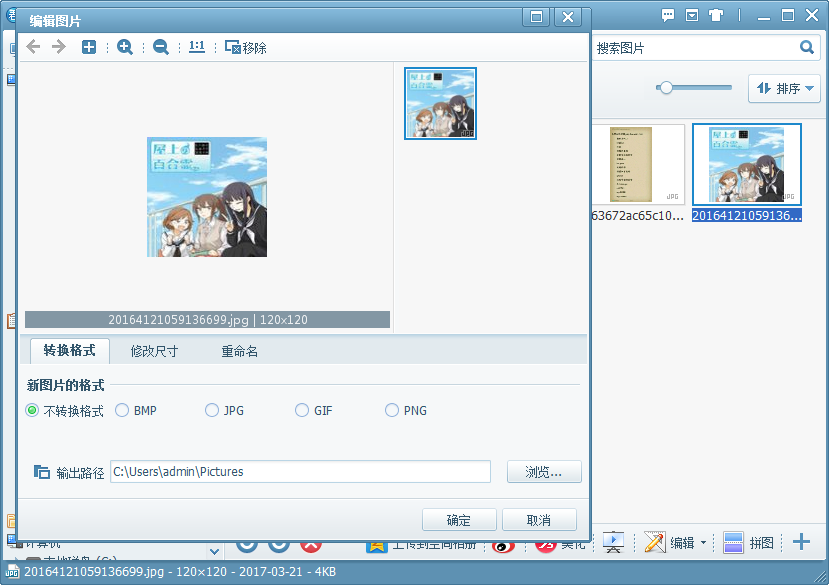Zoom in on the preview image
Screen dimensions: 829x585
point(125,47)
